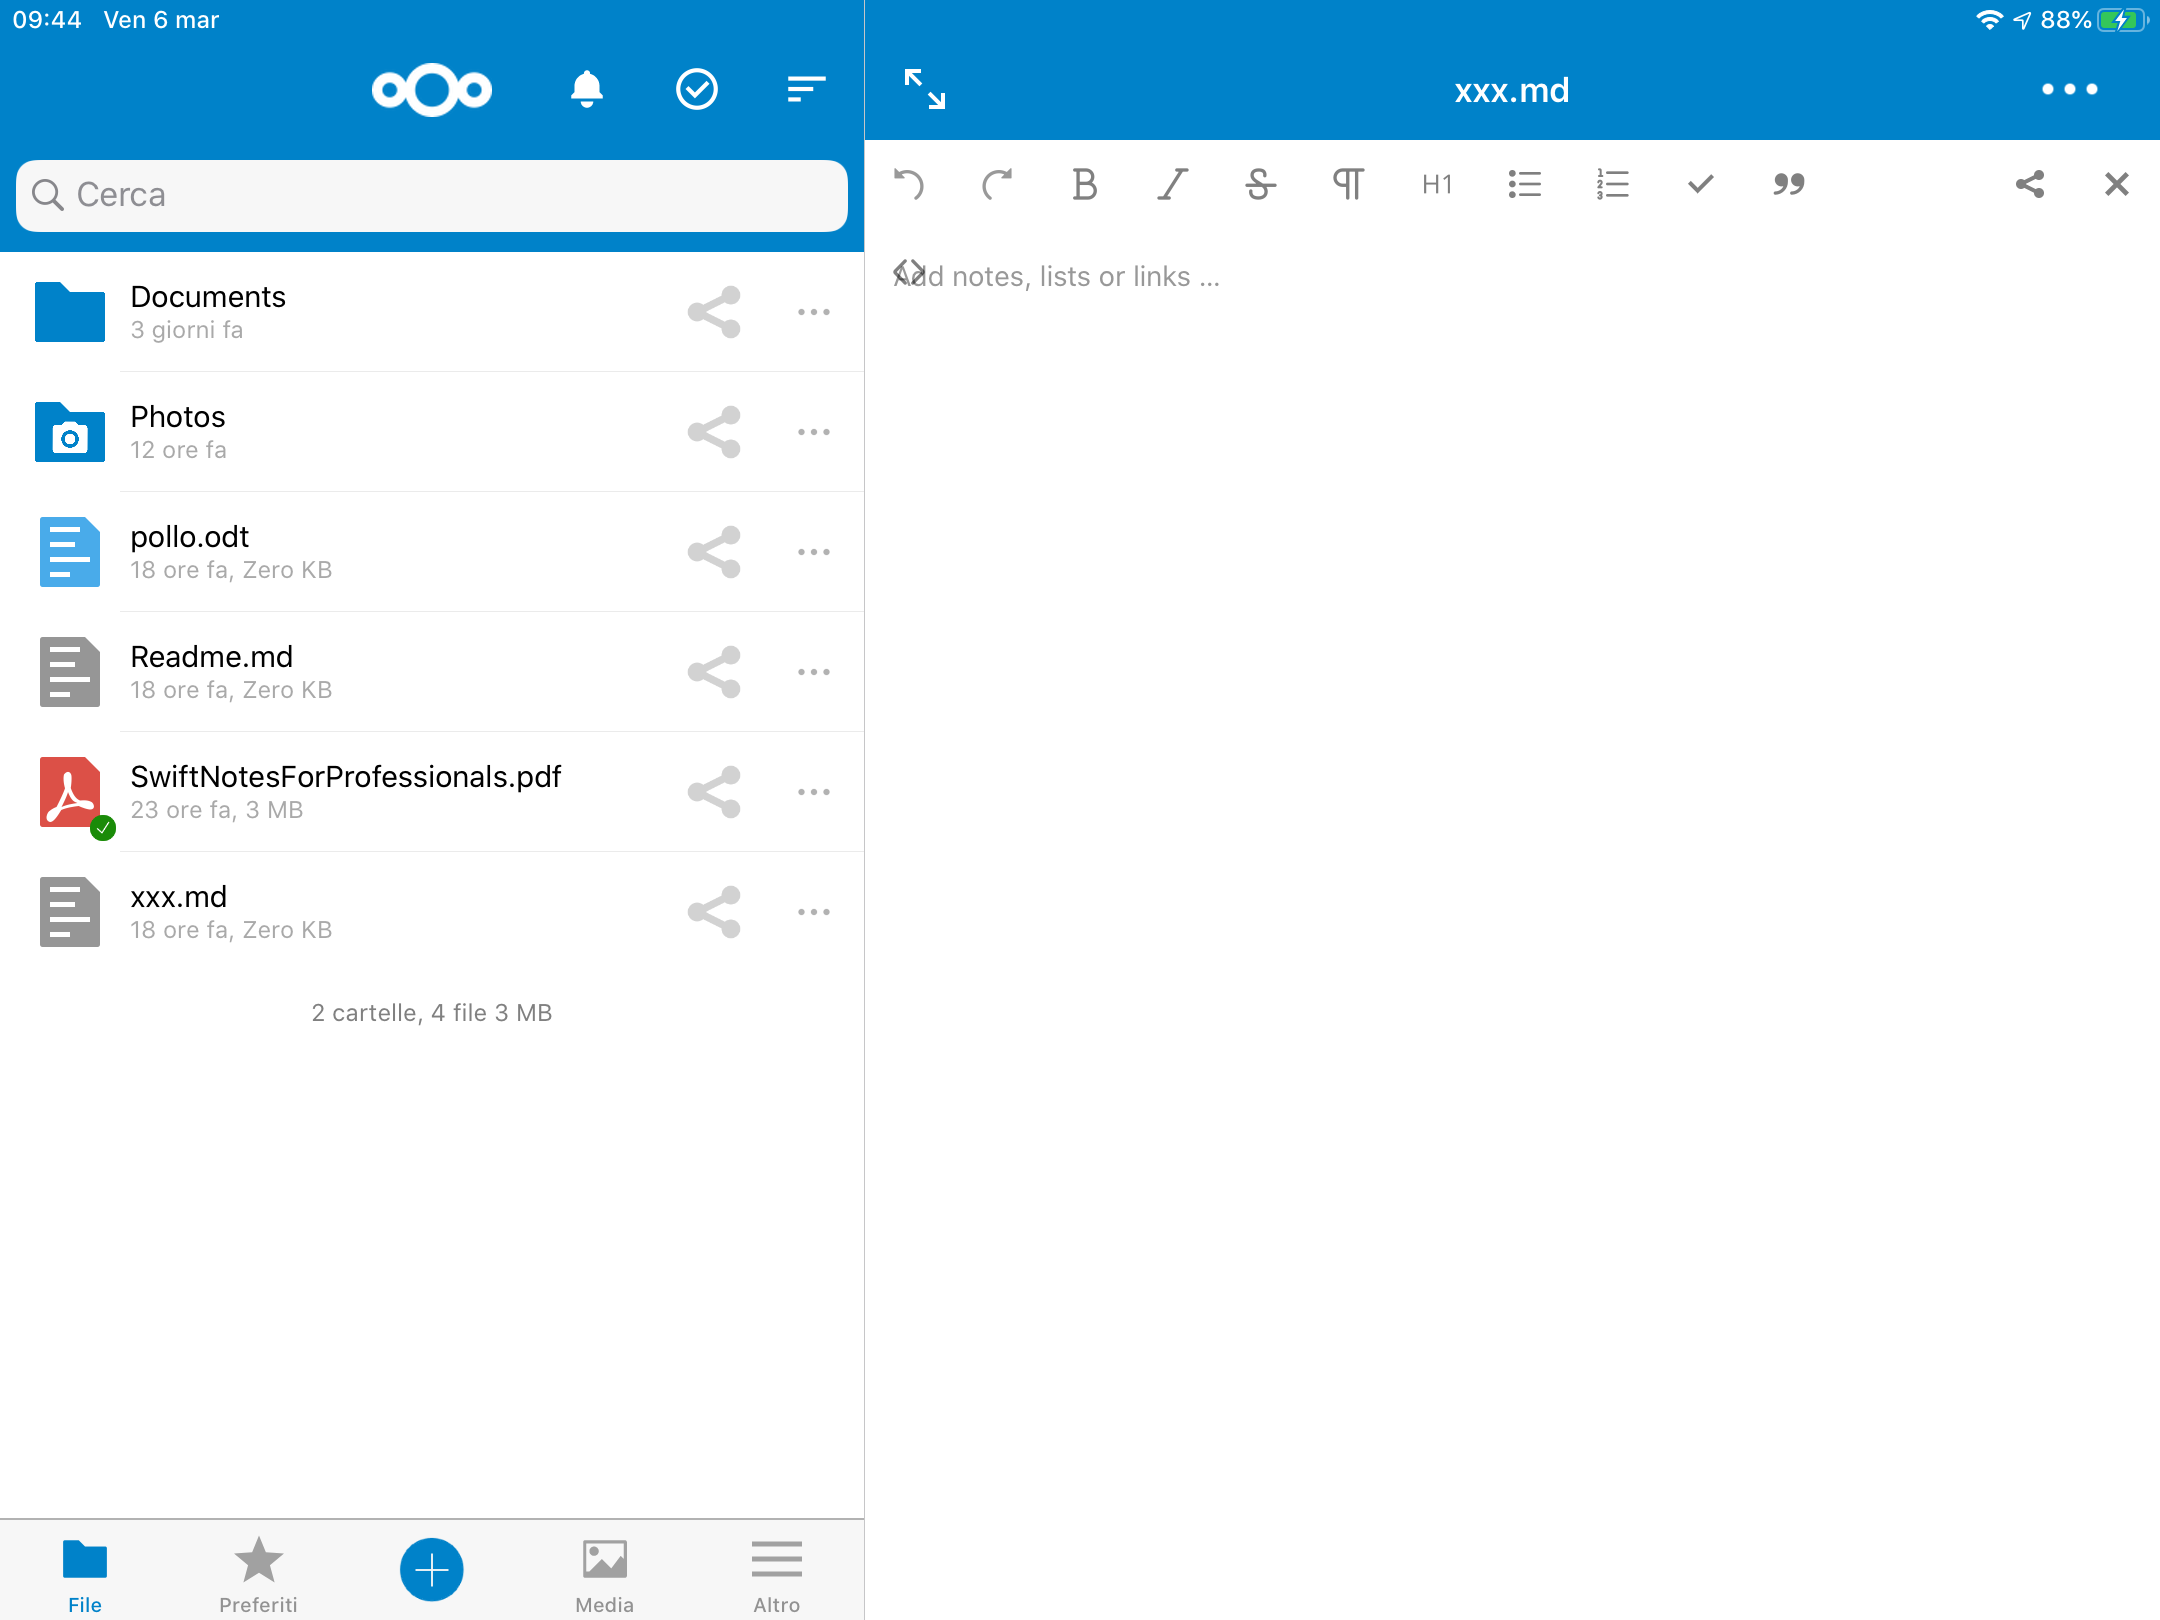2160x1620 pixels.
Task: Open more options for Photos
Action: pos(814,432)
